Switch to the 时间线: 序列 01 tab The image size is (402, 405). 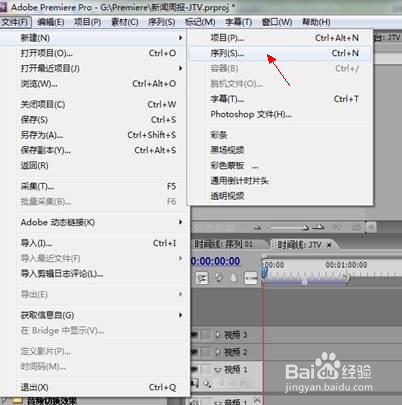[228, 244]
